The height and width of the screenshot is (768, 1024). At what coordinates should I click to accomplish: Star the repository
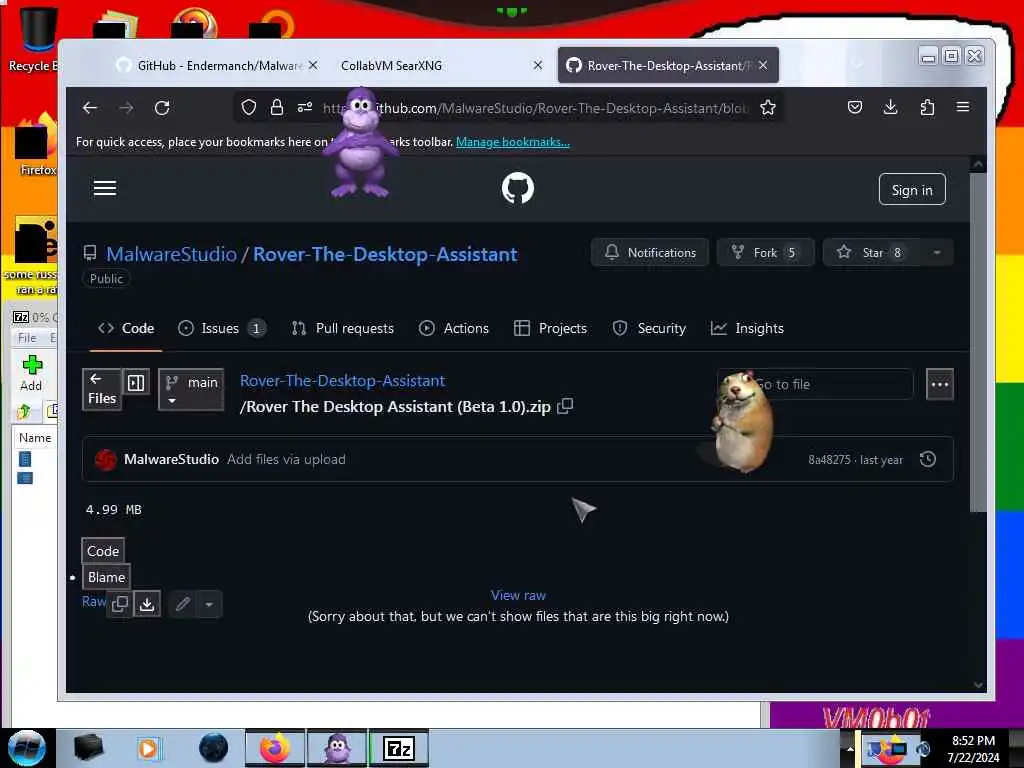[x=872, y=253]
